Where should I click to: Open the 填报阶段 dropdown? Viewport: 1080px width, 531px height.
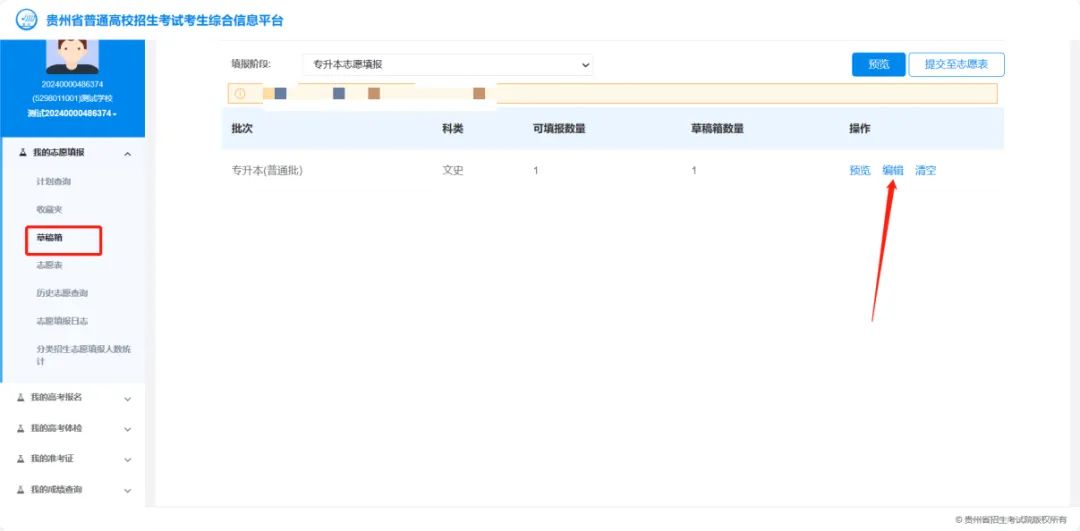pos(447,65)
